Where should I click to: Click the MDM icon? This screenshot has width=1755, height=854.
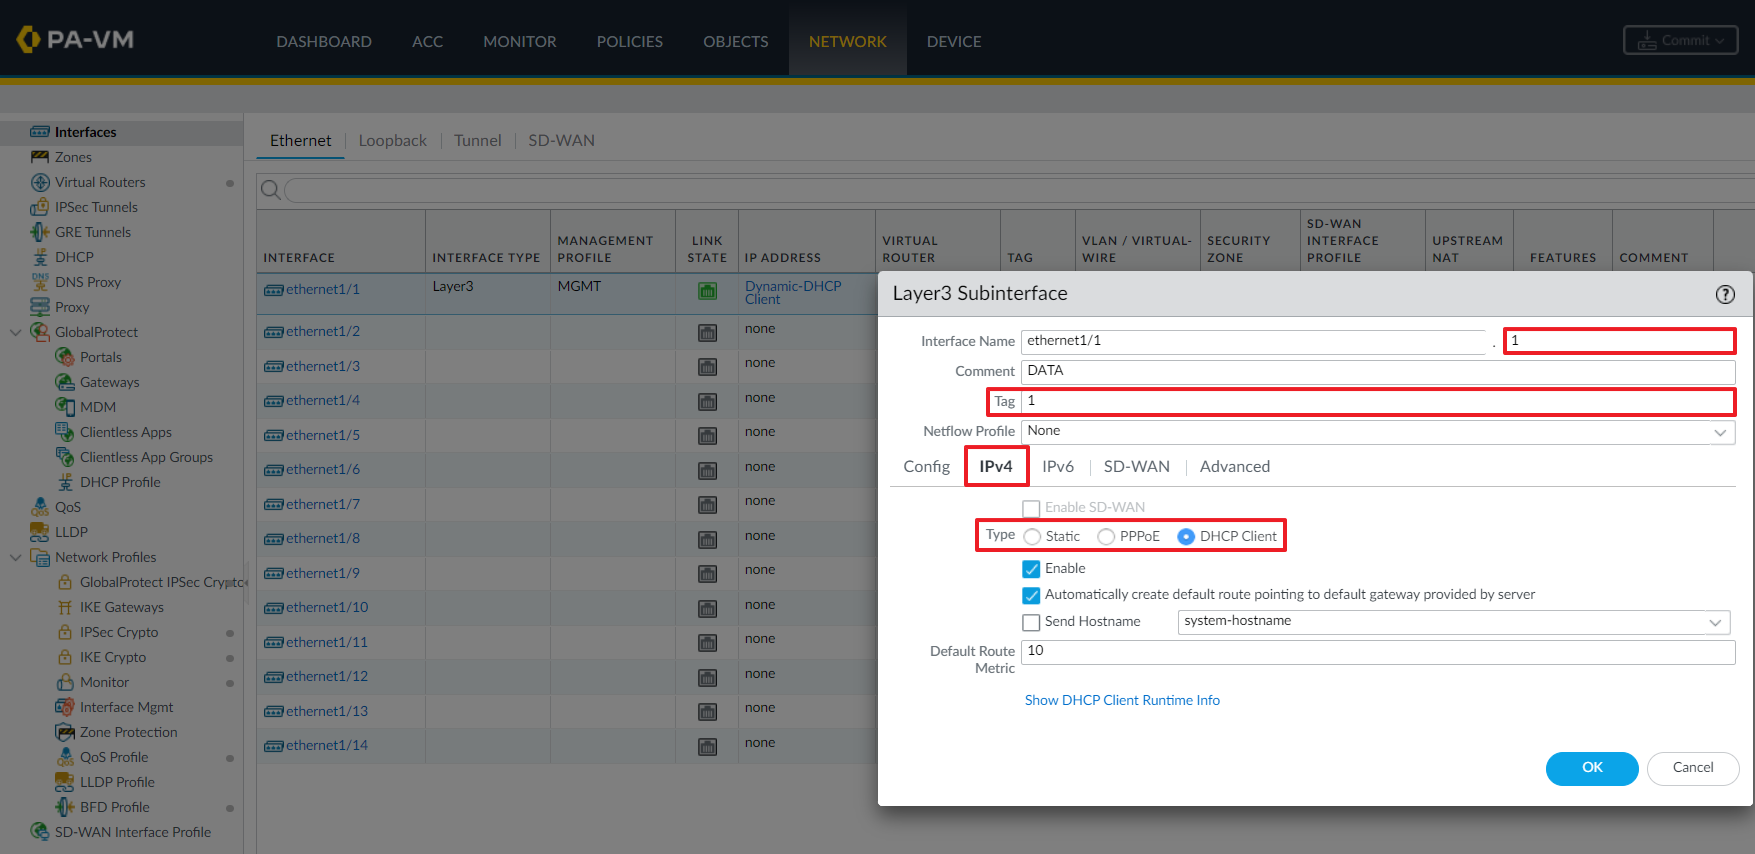(x=65, y=407)
